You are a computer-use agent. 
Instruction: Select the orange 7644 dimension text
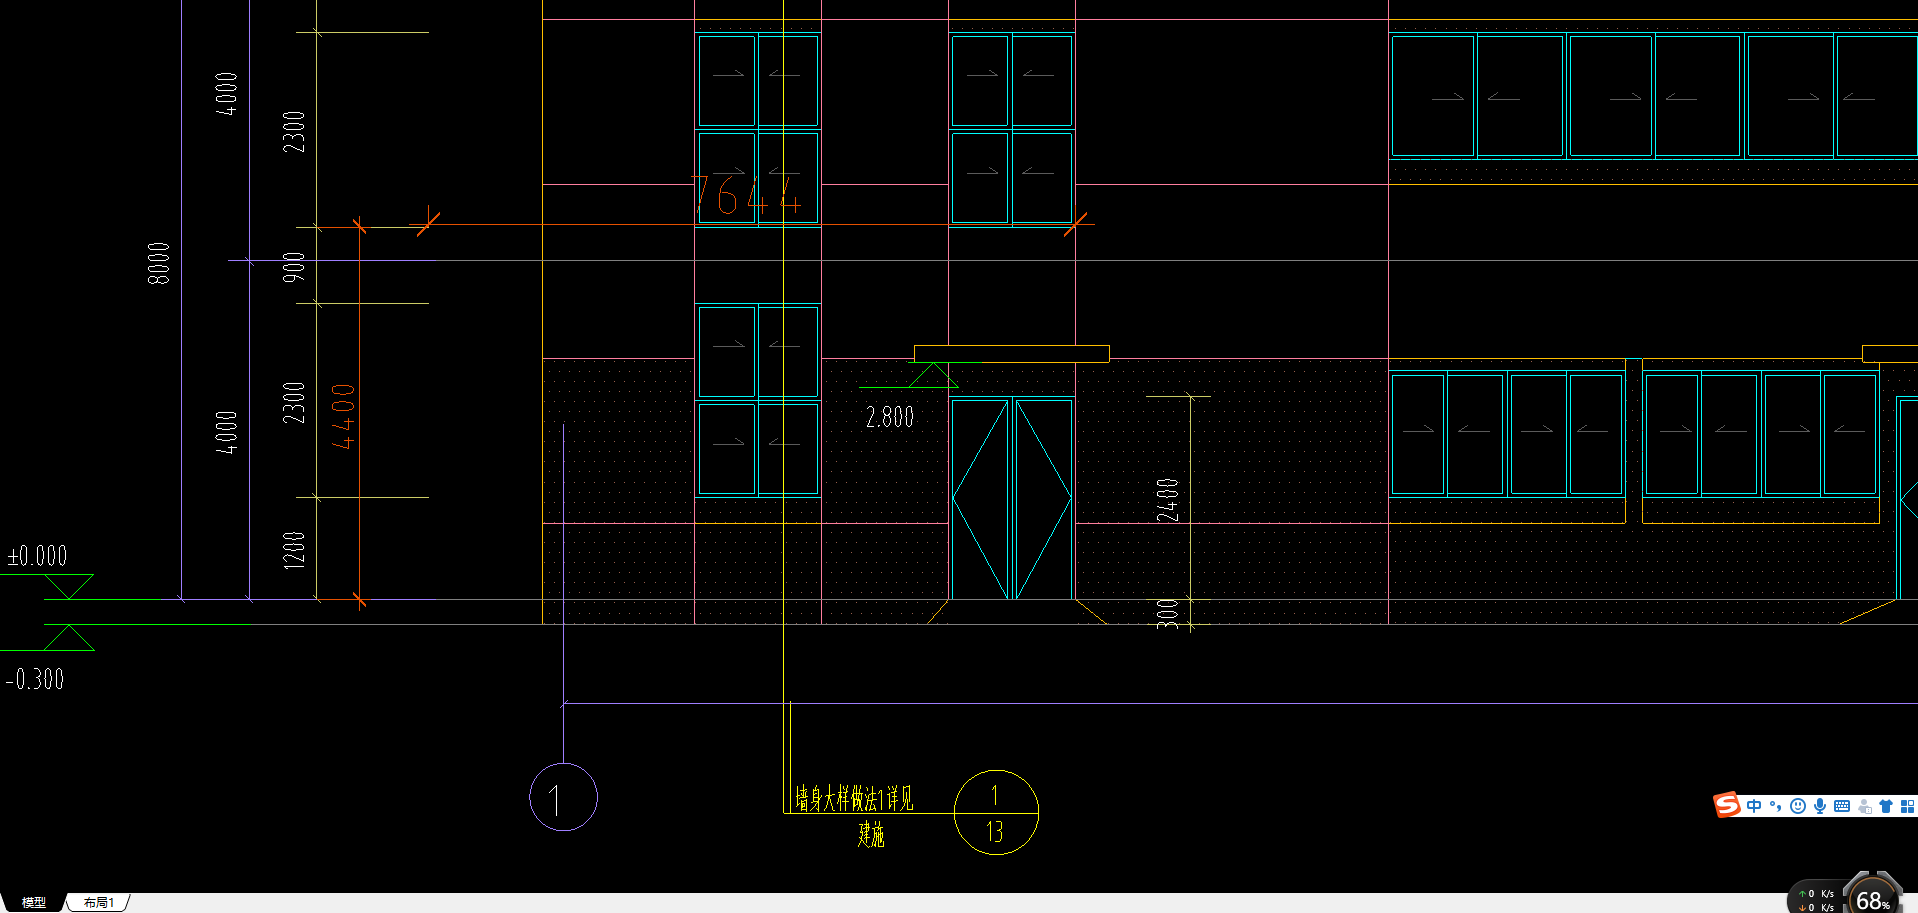click(747, 195)
